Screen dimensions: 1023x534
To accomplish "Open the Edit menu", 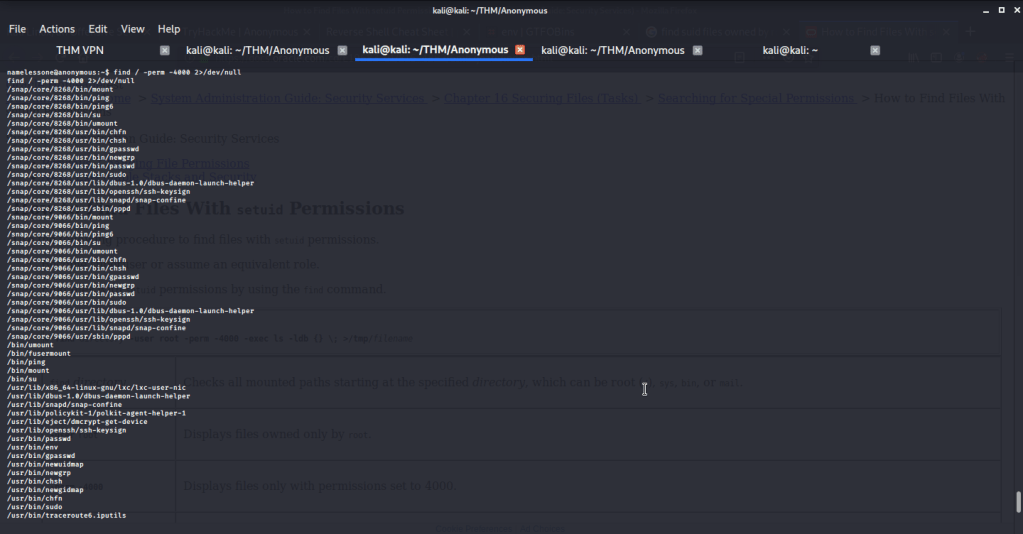I will pos(98,29).
